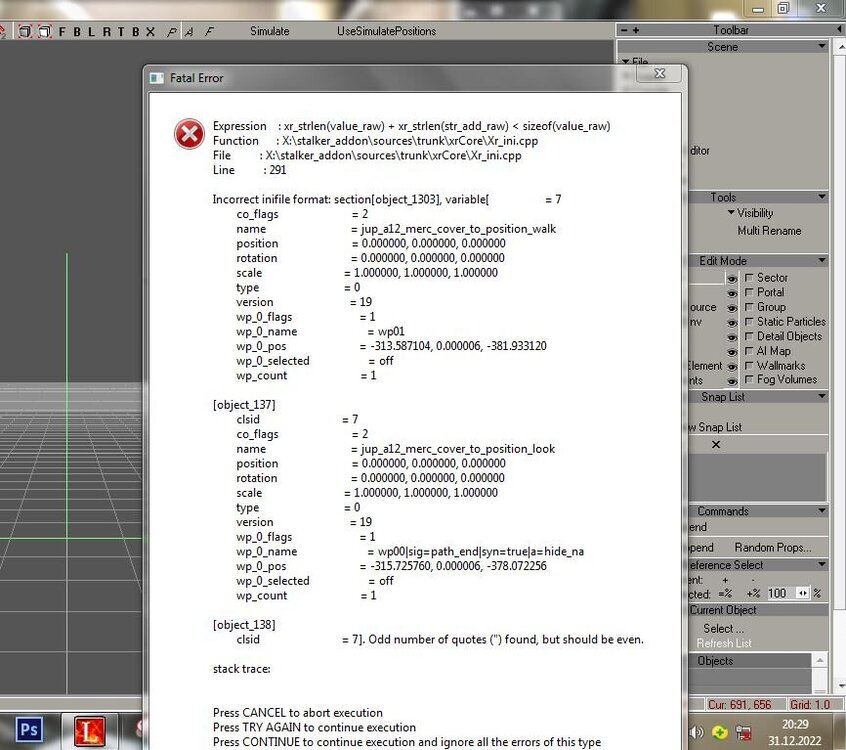Click the 'Cur: 691, 656' status entry
The height and width of the screenshot is (750, 846).
pyautogui.click(x=739, y=705)
